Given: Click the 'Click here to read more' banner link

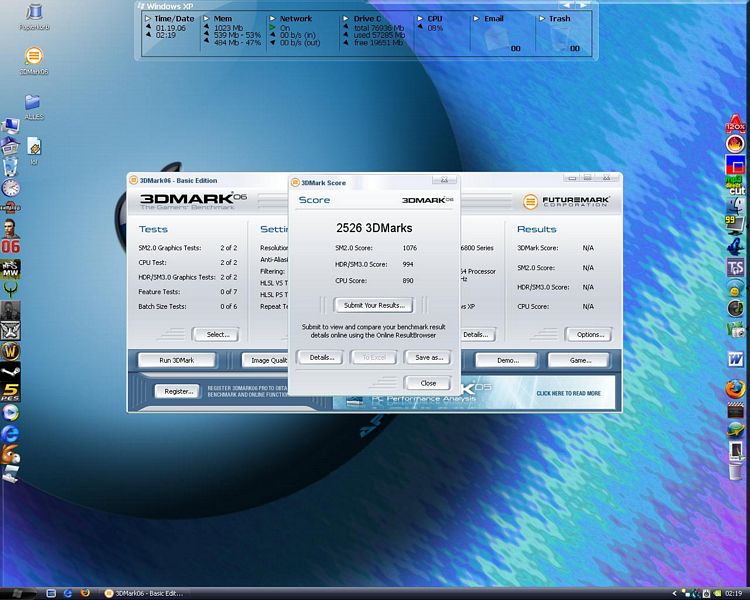Looking at the screenshot, I should tap(568, 393).
